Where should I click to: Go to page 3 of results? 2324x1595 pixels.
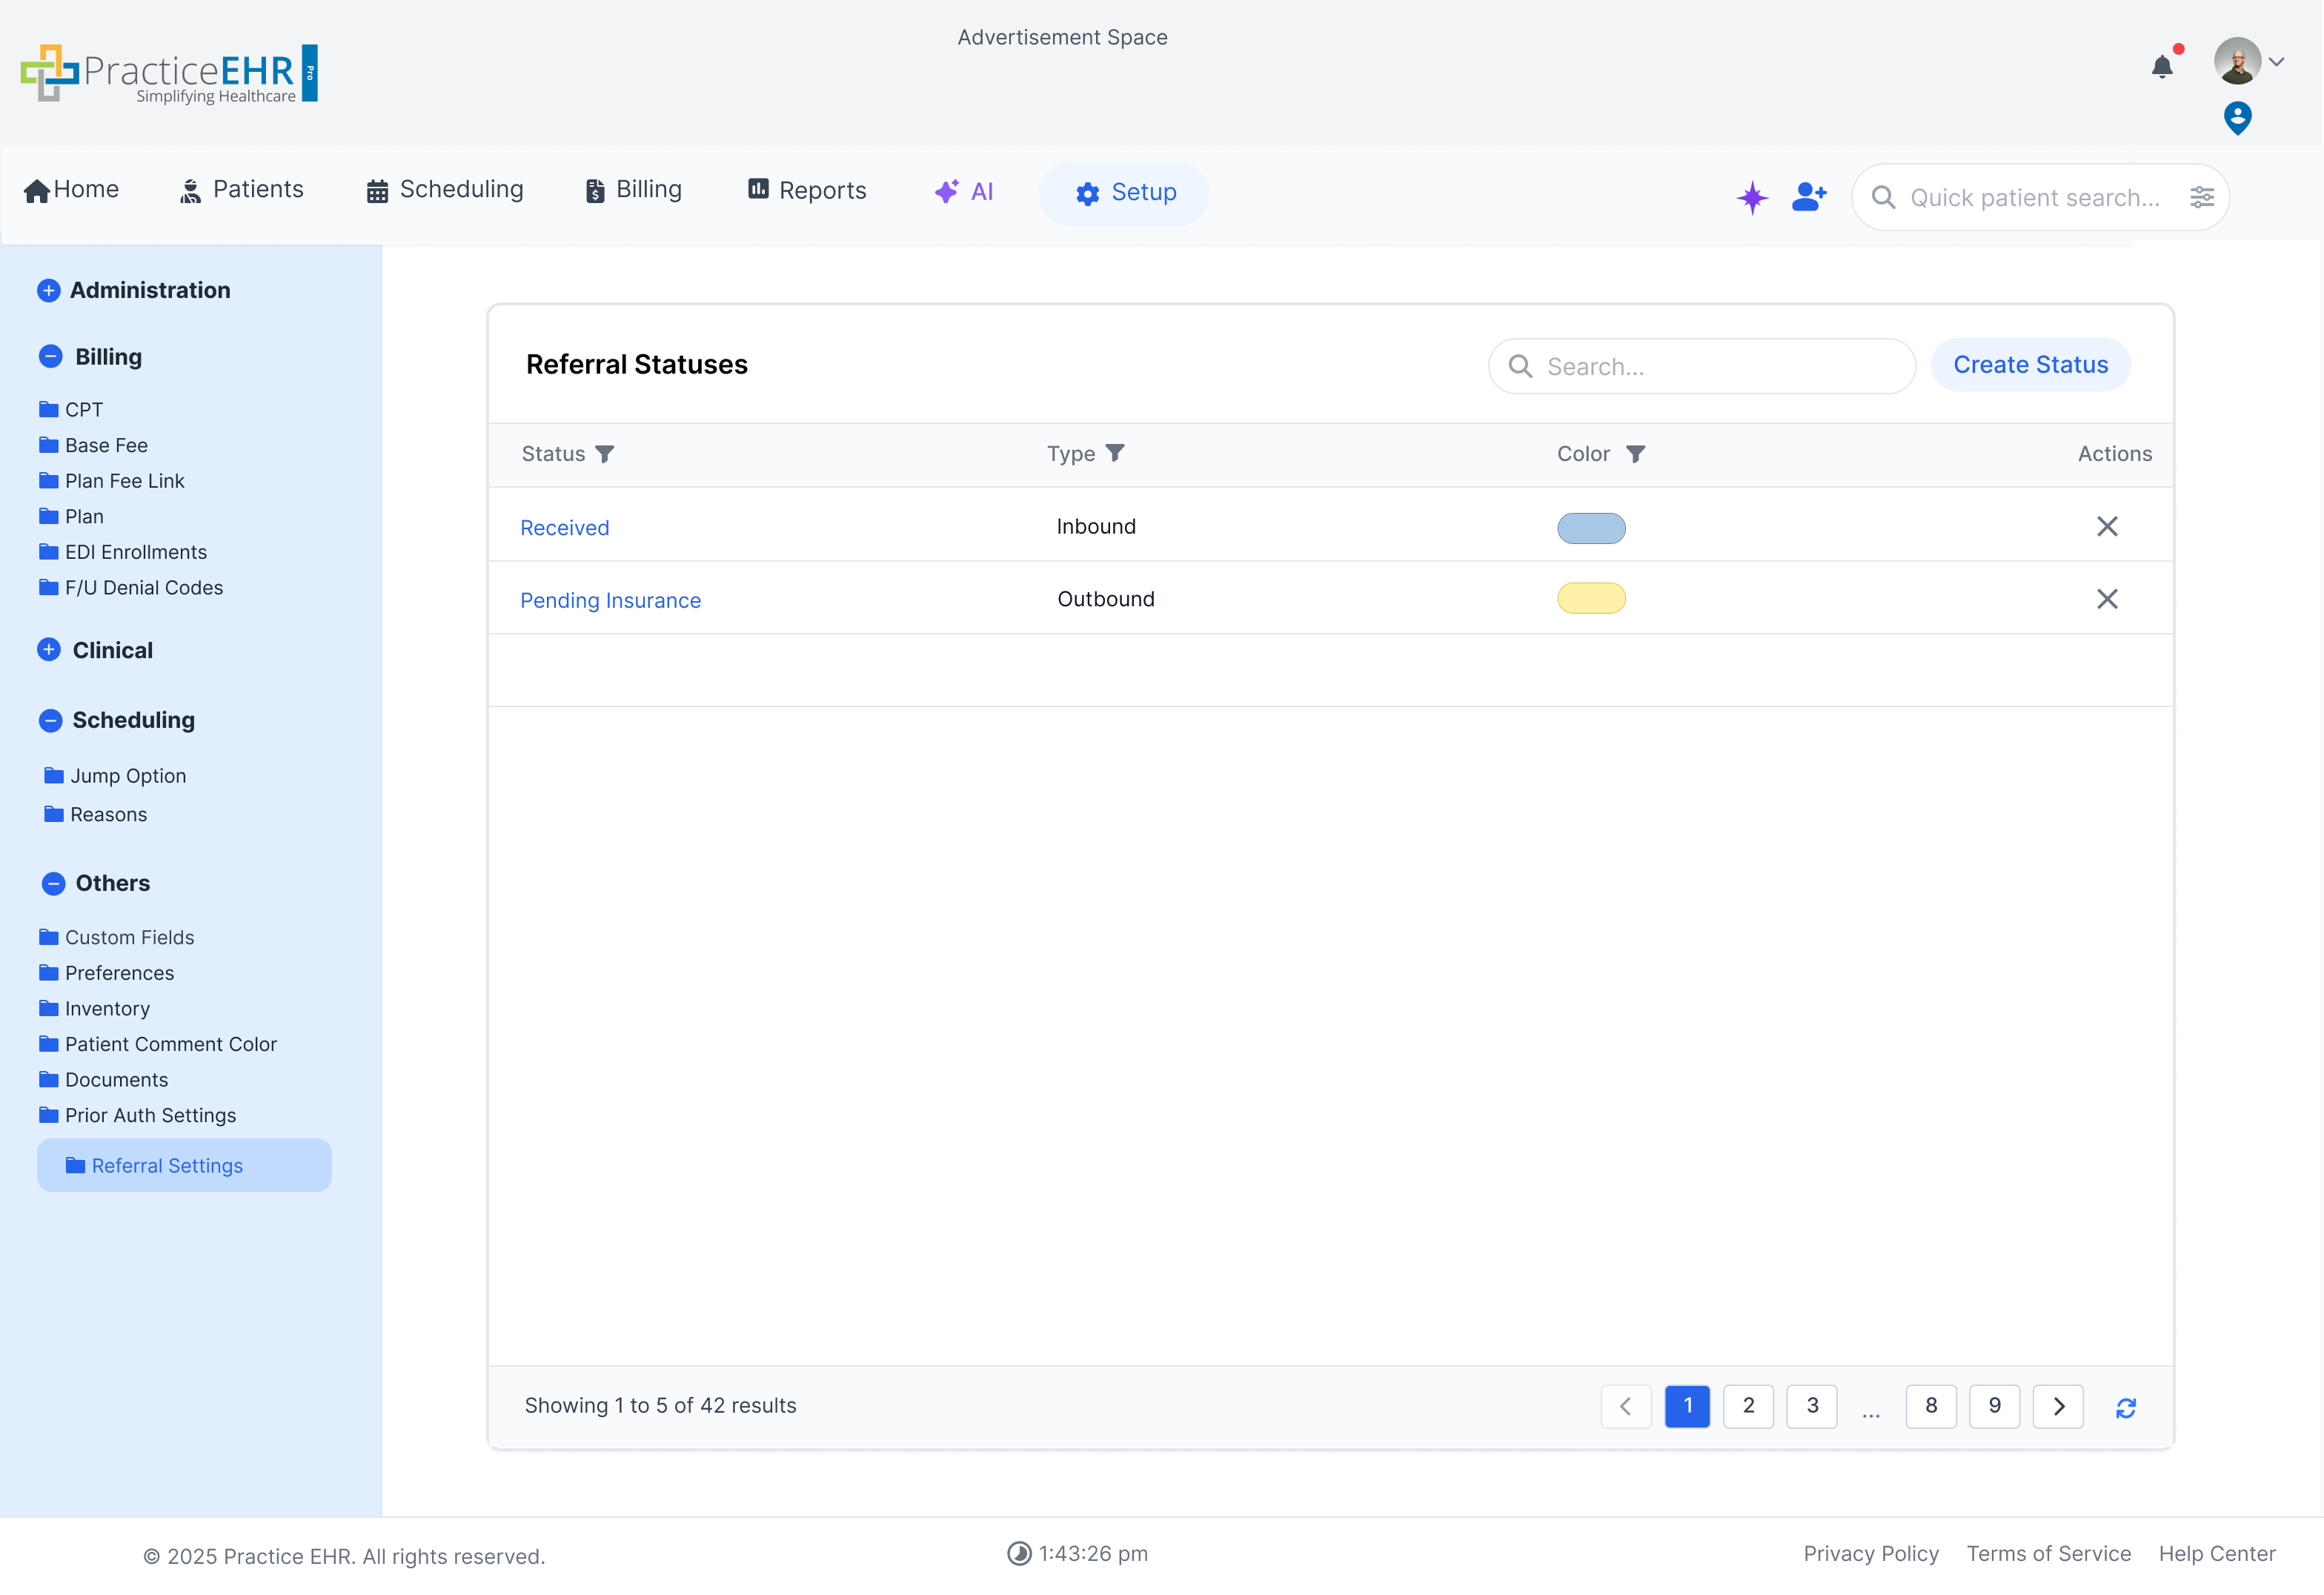(x=1811, y=1406)
